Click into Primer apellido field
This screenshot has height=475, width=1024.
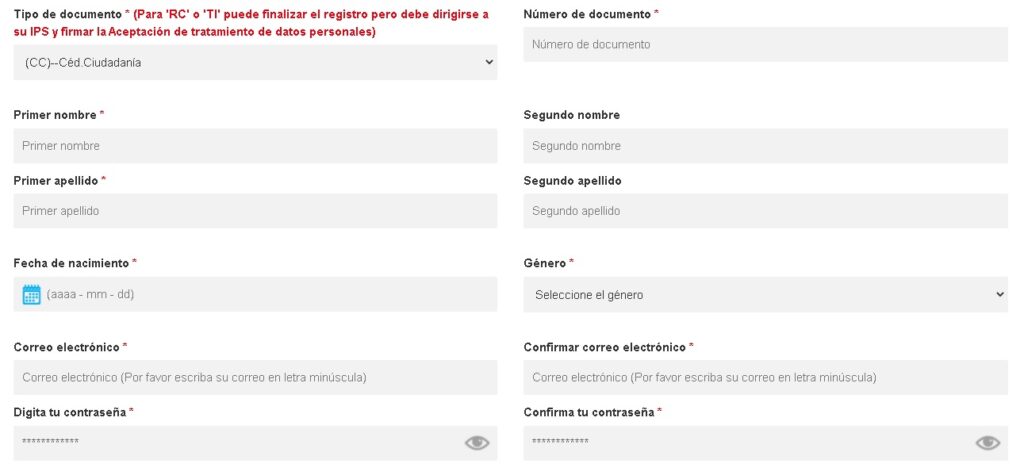255,211
